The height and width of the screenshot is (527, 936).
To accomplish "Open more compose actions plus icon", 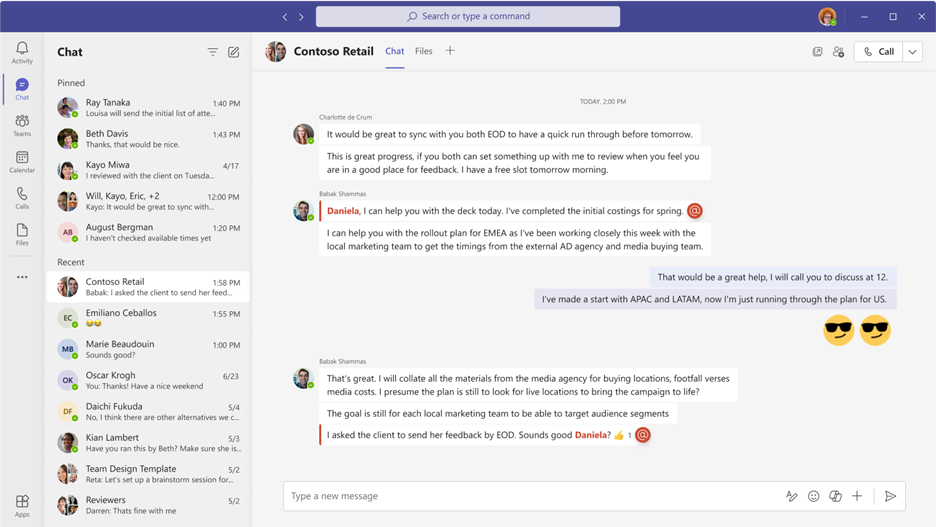I will click(x=857, y=496).
